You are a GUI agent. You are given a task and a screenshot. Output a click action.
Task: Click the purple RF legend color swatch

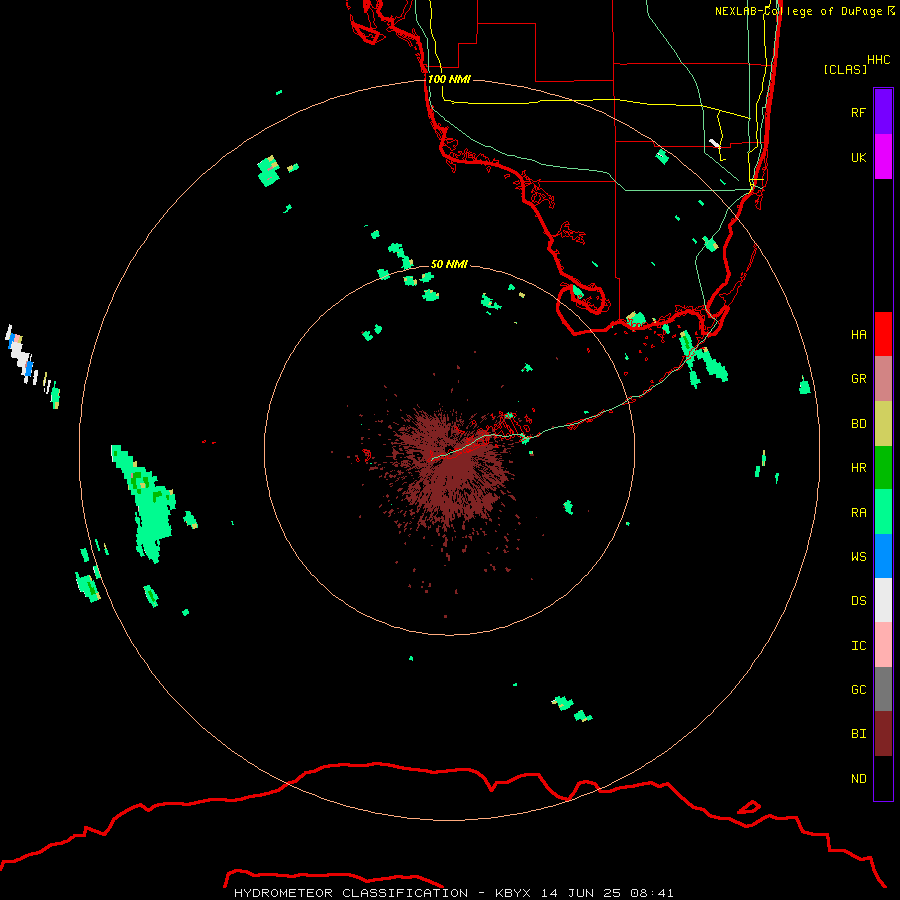point(883,112)
